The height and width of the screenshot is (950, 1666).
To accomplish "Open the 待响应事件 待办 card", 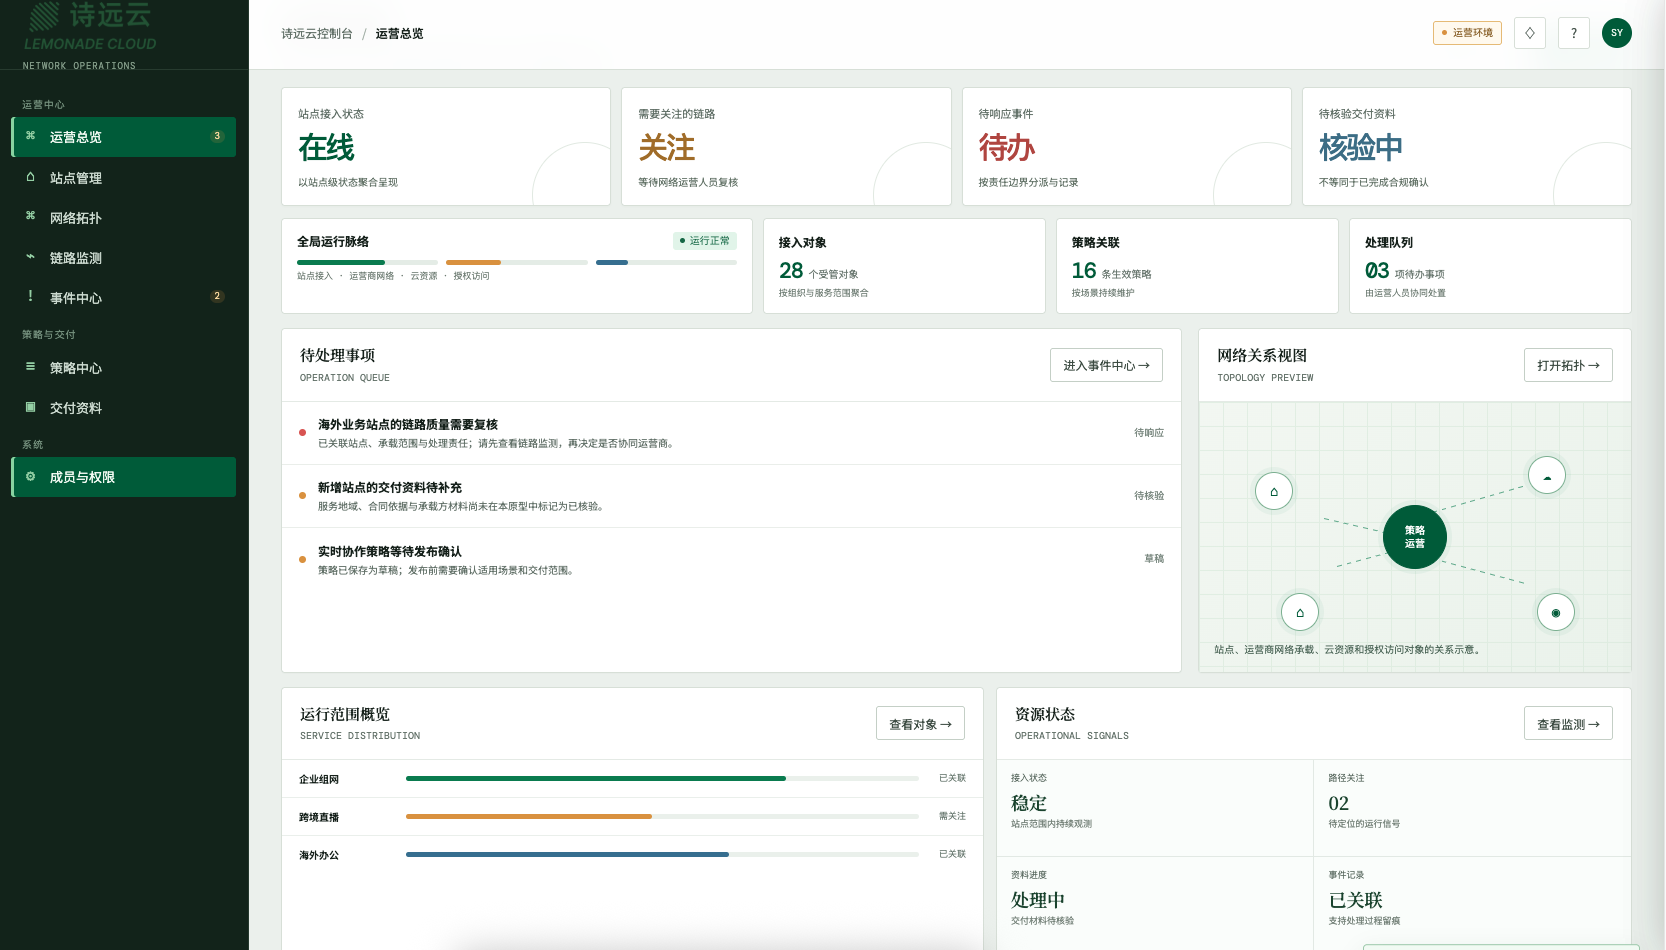I will 1127,147.
